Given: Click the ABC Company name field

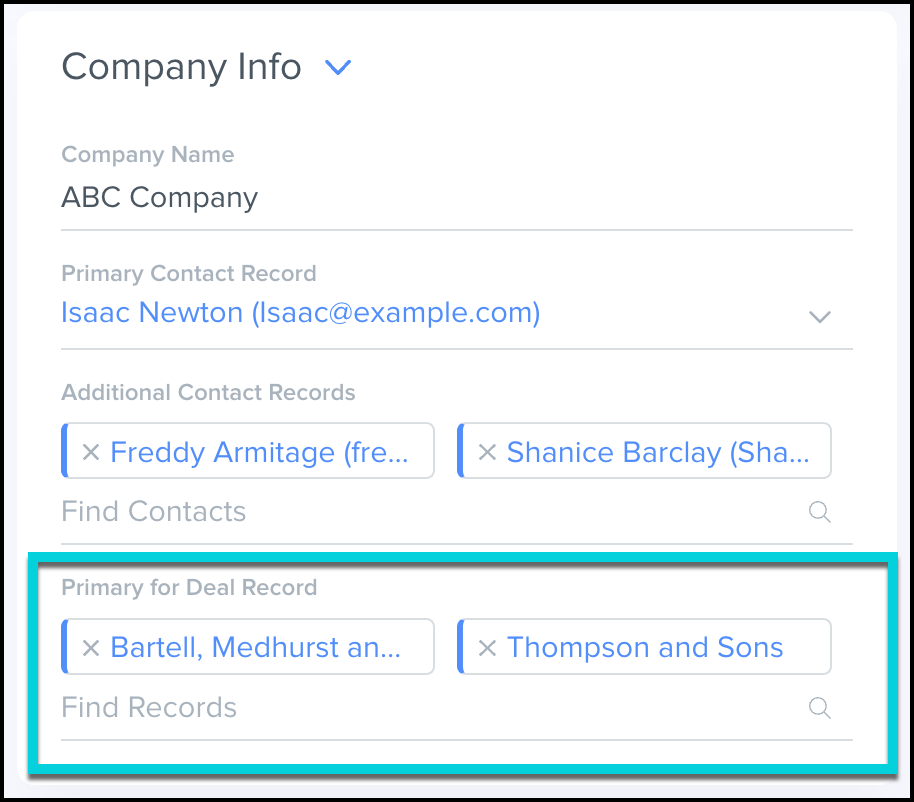Looking at the screenshot, I should click(x=160, y=197).
